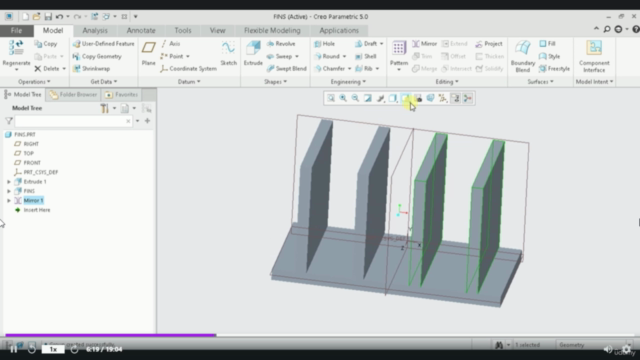Apply the Shell feature
Image resolution: width=640 pixels, height=360 pixels.
tap(366, 56)
